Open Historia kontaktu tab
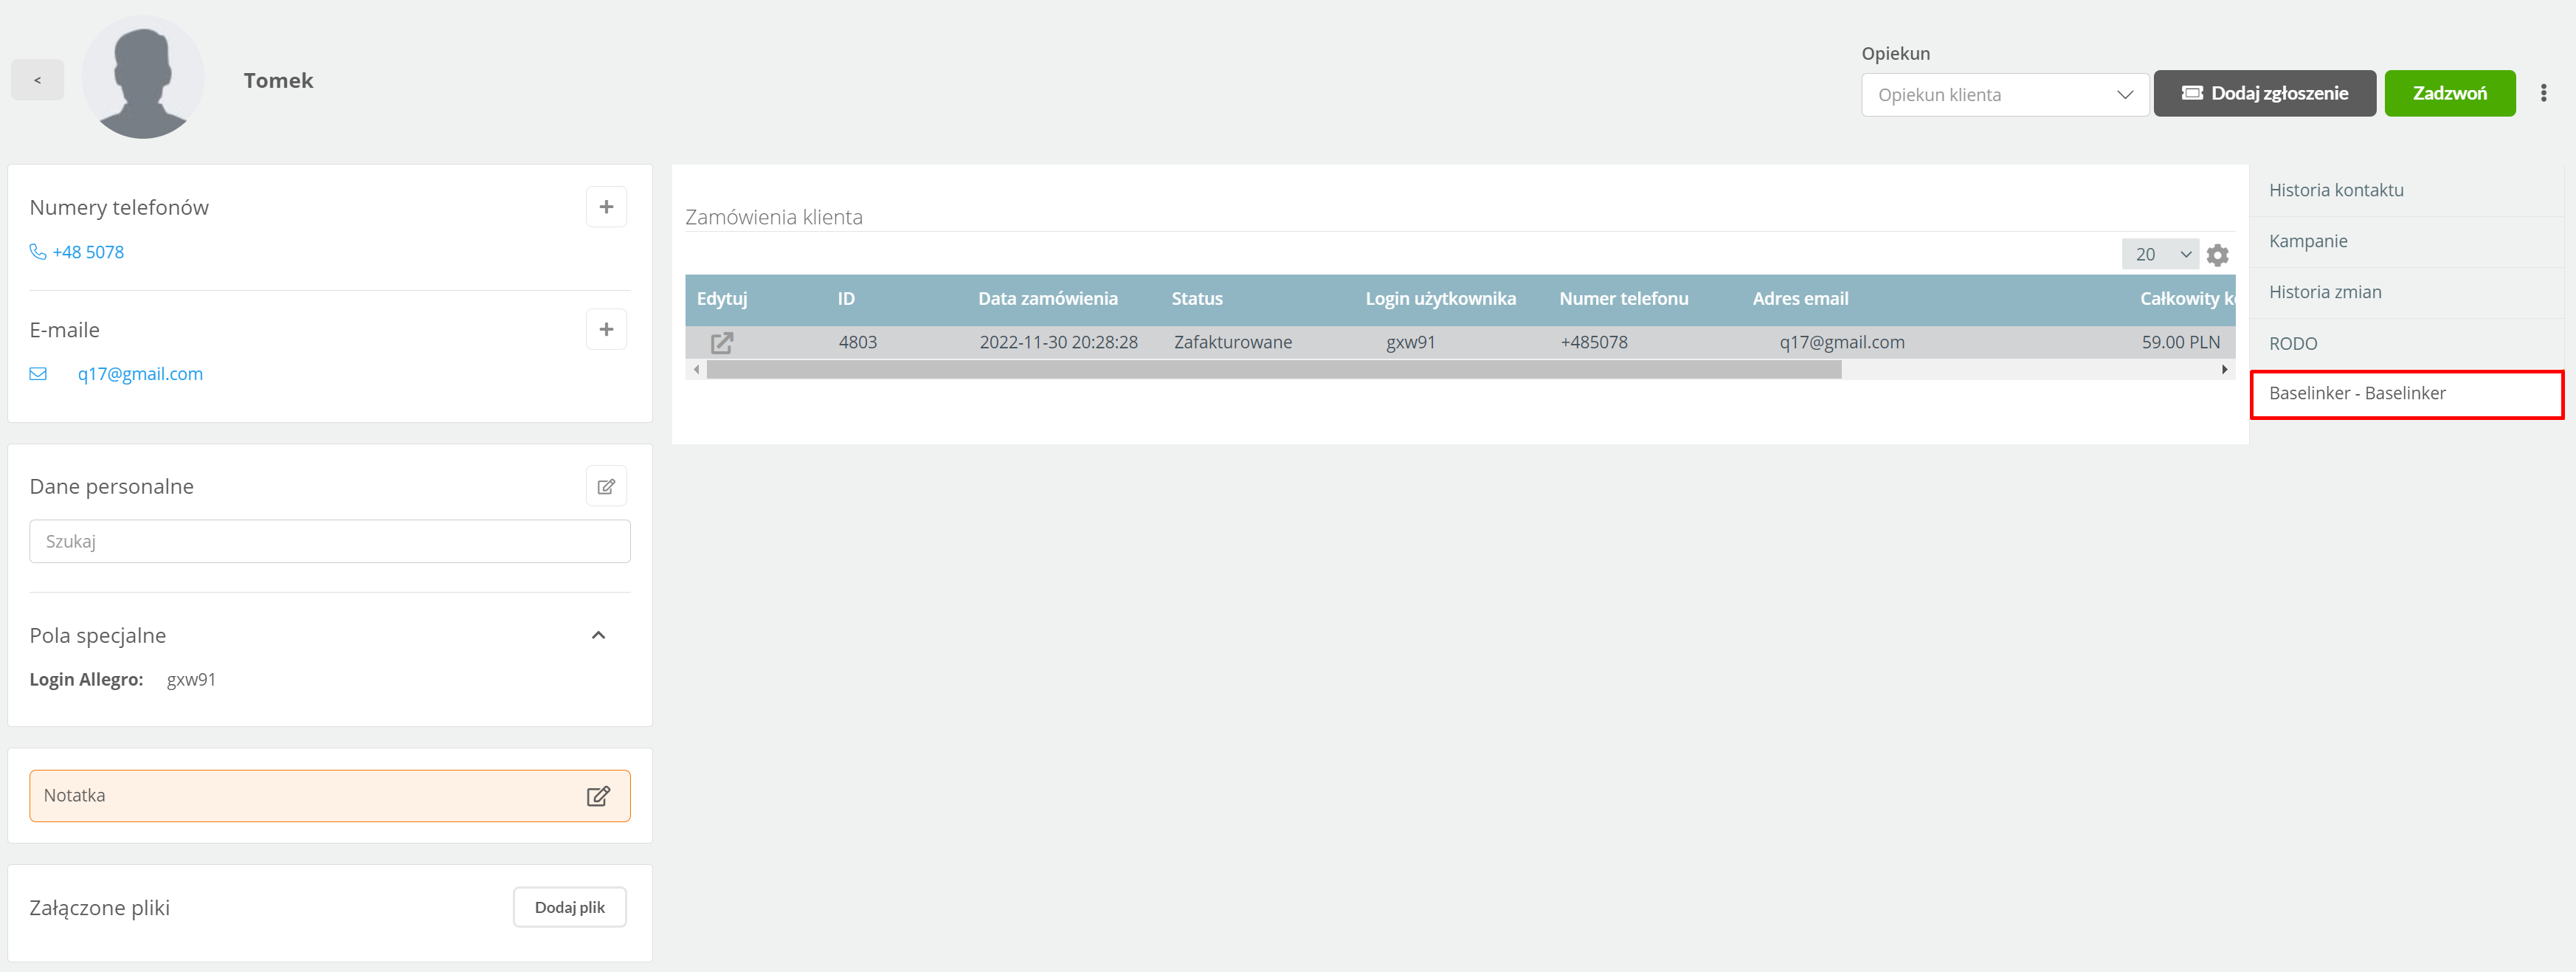This screenshot has height=972, width=2576. coord(2407,190)
